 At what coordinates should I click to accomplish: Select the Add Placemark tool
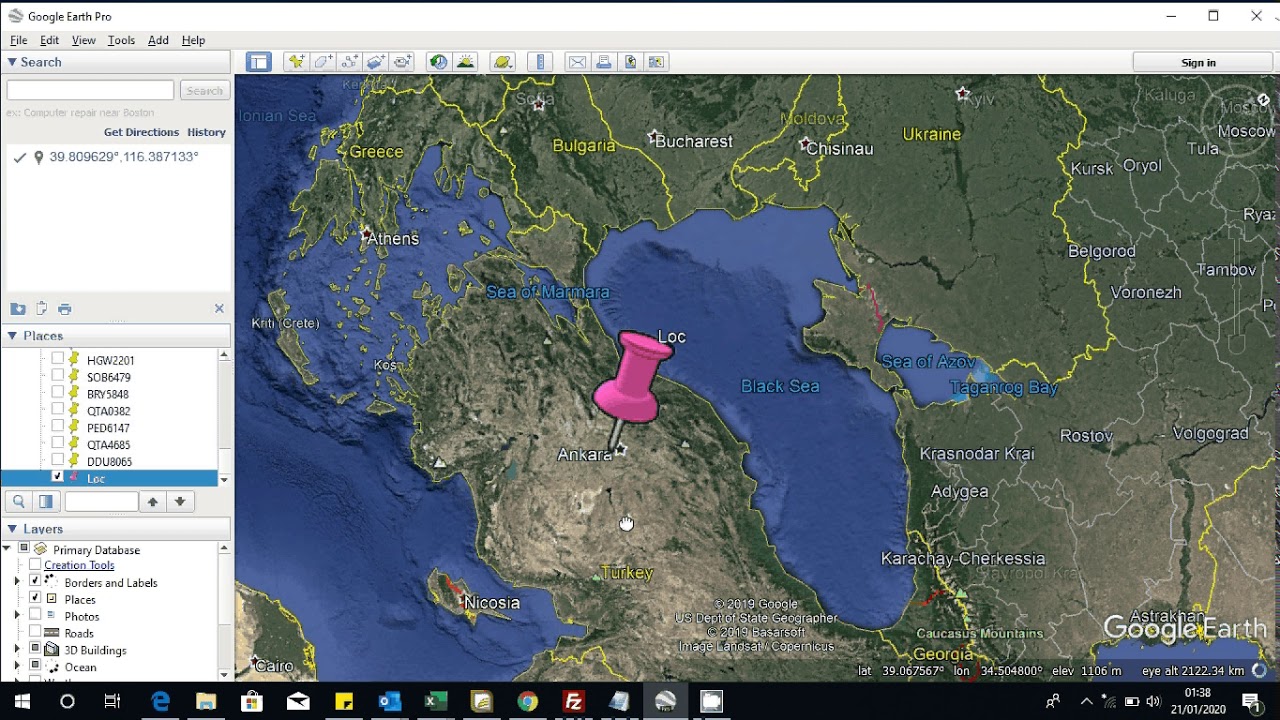[x=296, y=62]
